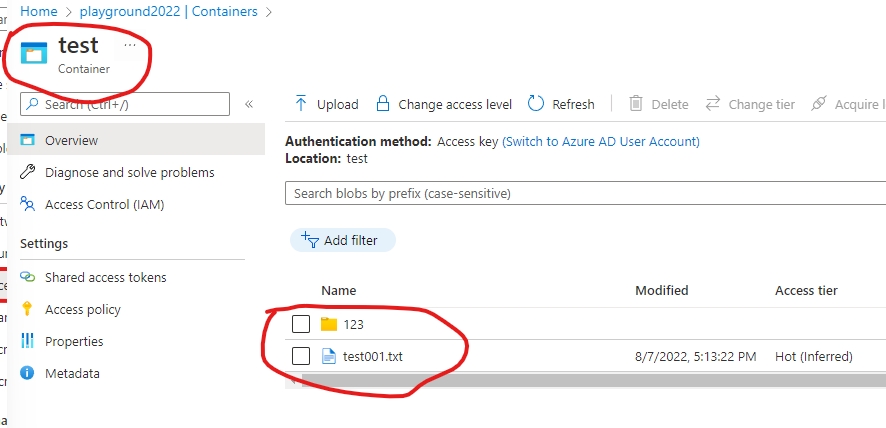Click the Properties bars icon
Image resolution: width=886 pixels, height=428 pixels.
coord(27,341)
